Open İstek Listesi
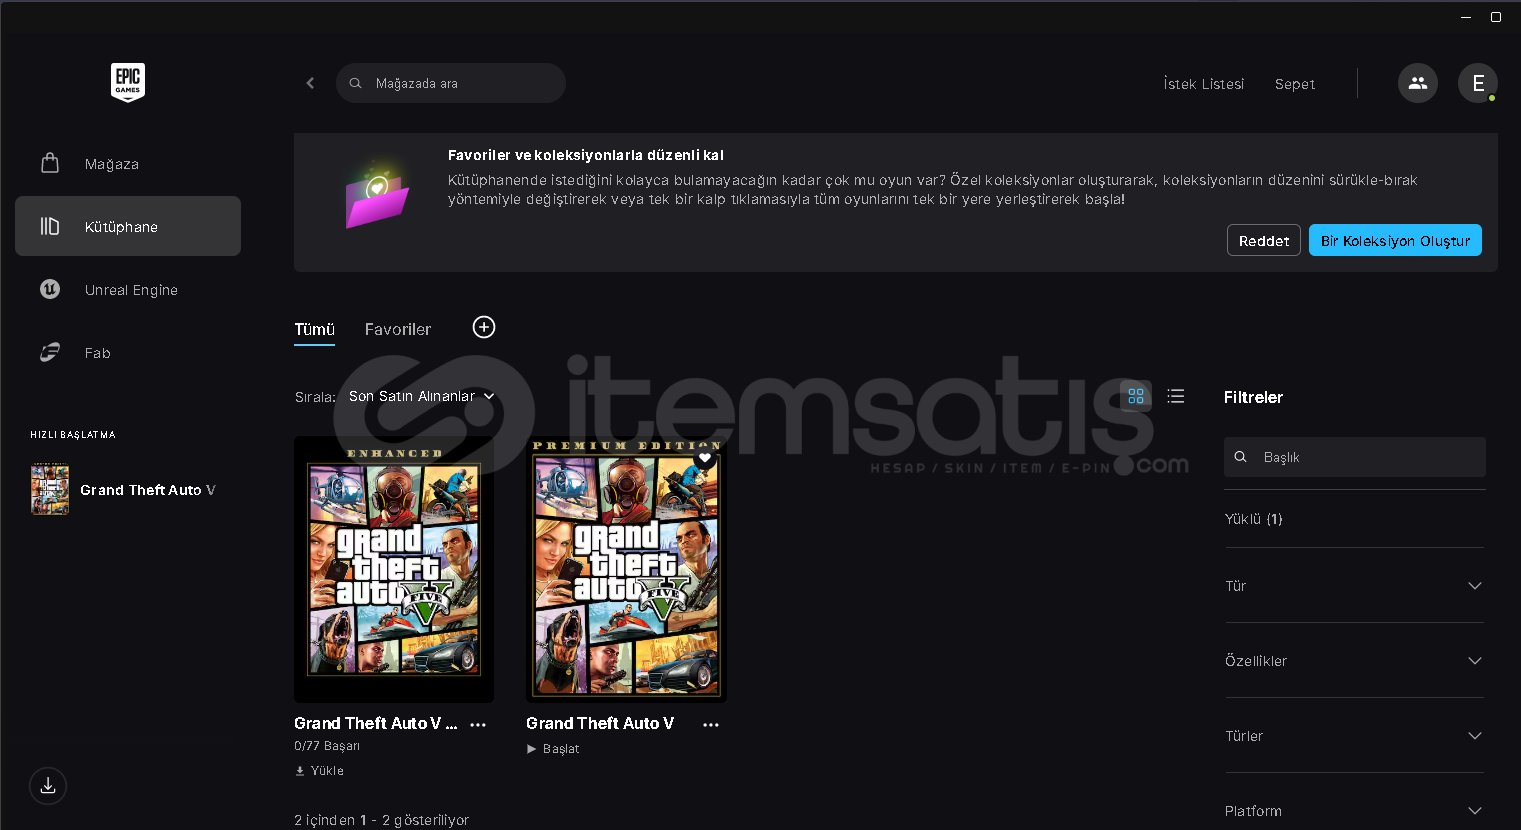This screenshot has width=1521, height=830. click(x=1204, y=84)
